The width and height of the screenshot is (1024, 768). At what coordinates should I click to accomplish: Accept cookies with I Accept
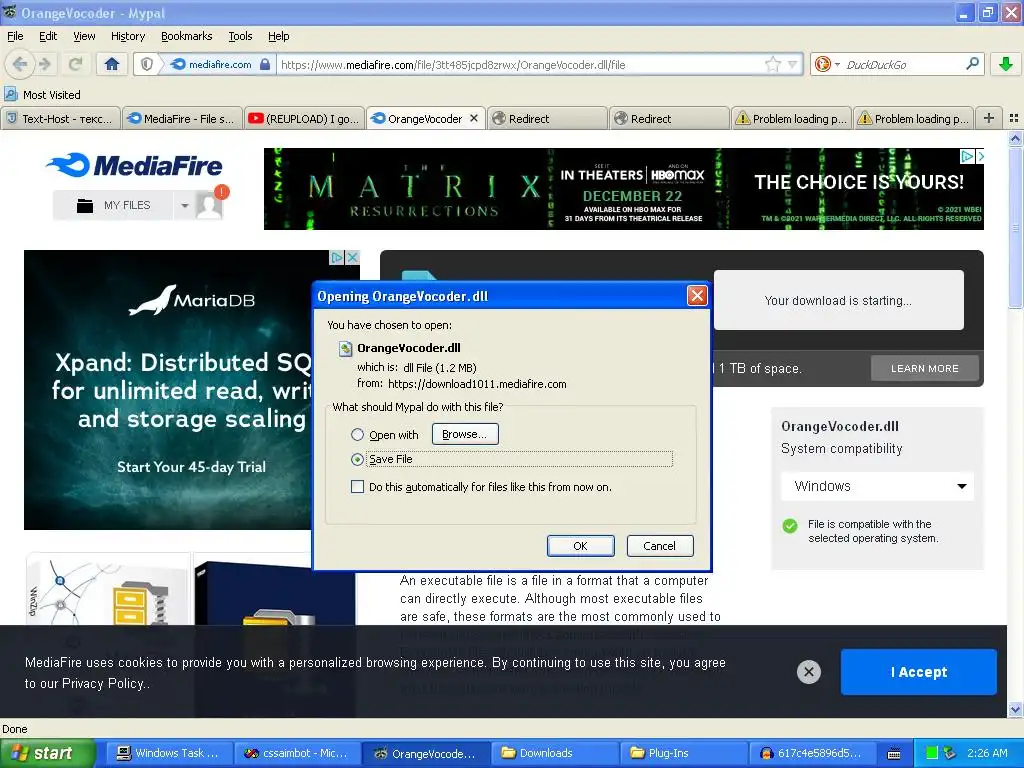(x=918, y=672)
